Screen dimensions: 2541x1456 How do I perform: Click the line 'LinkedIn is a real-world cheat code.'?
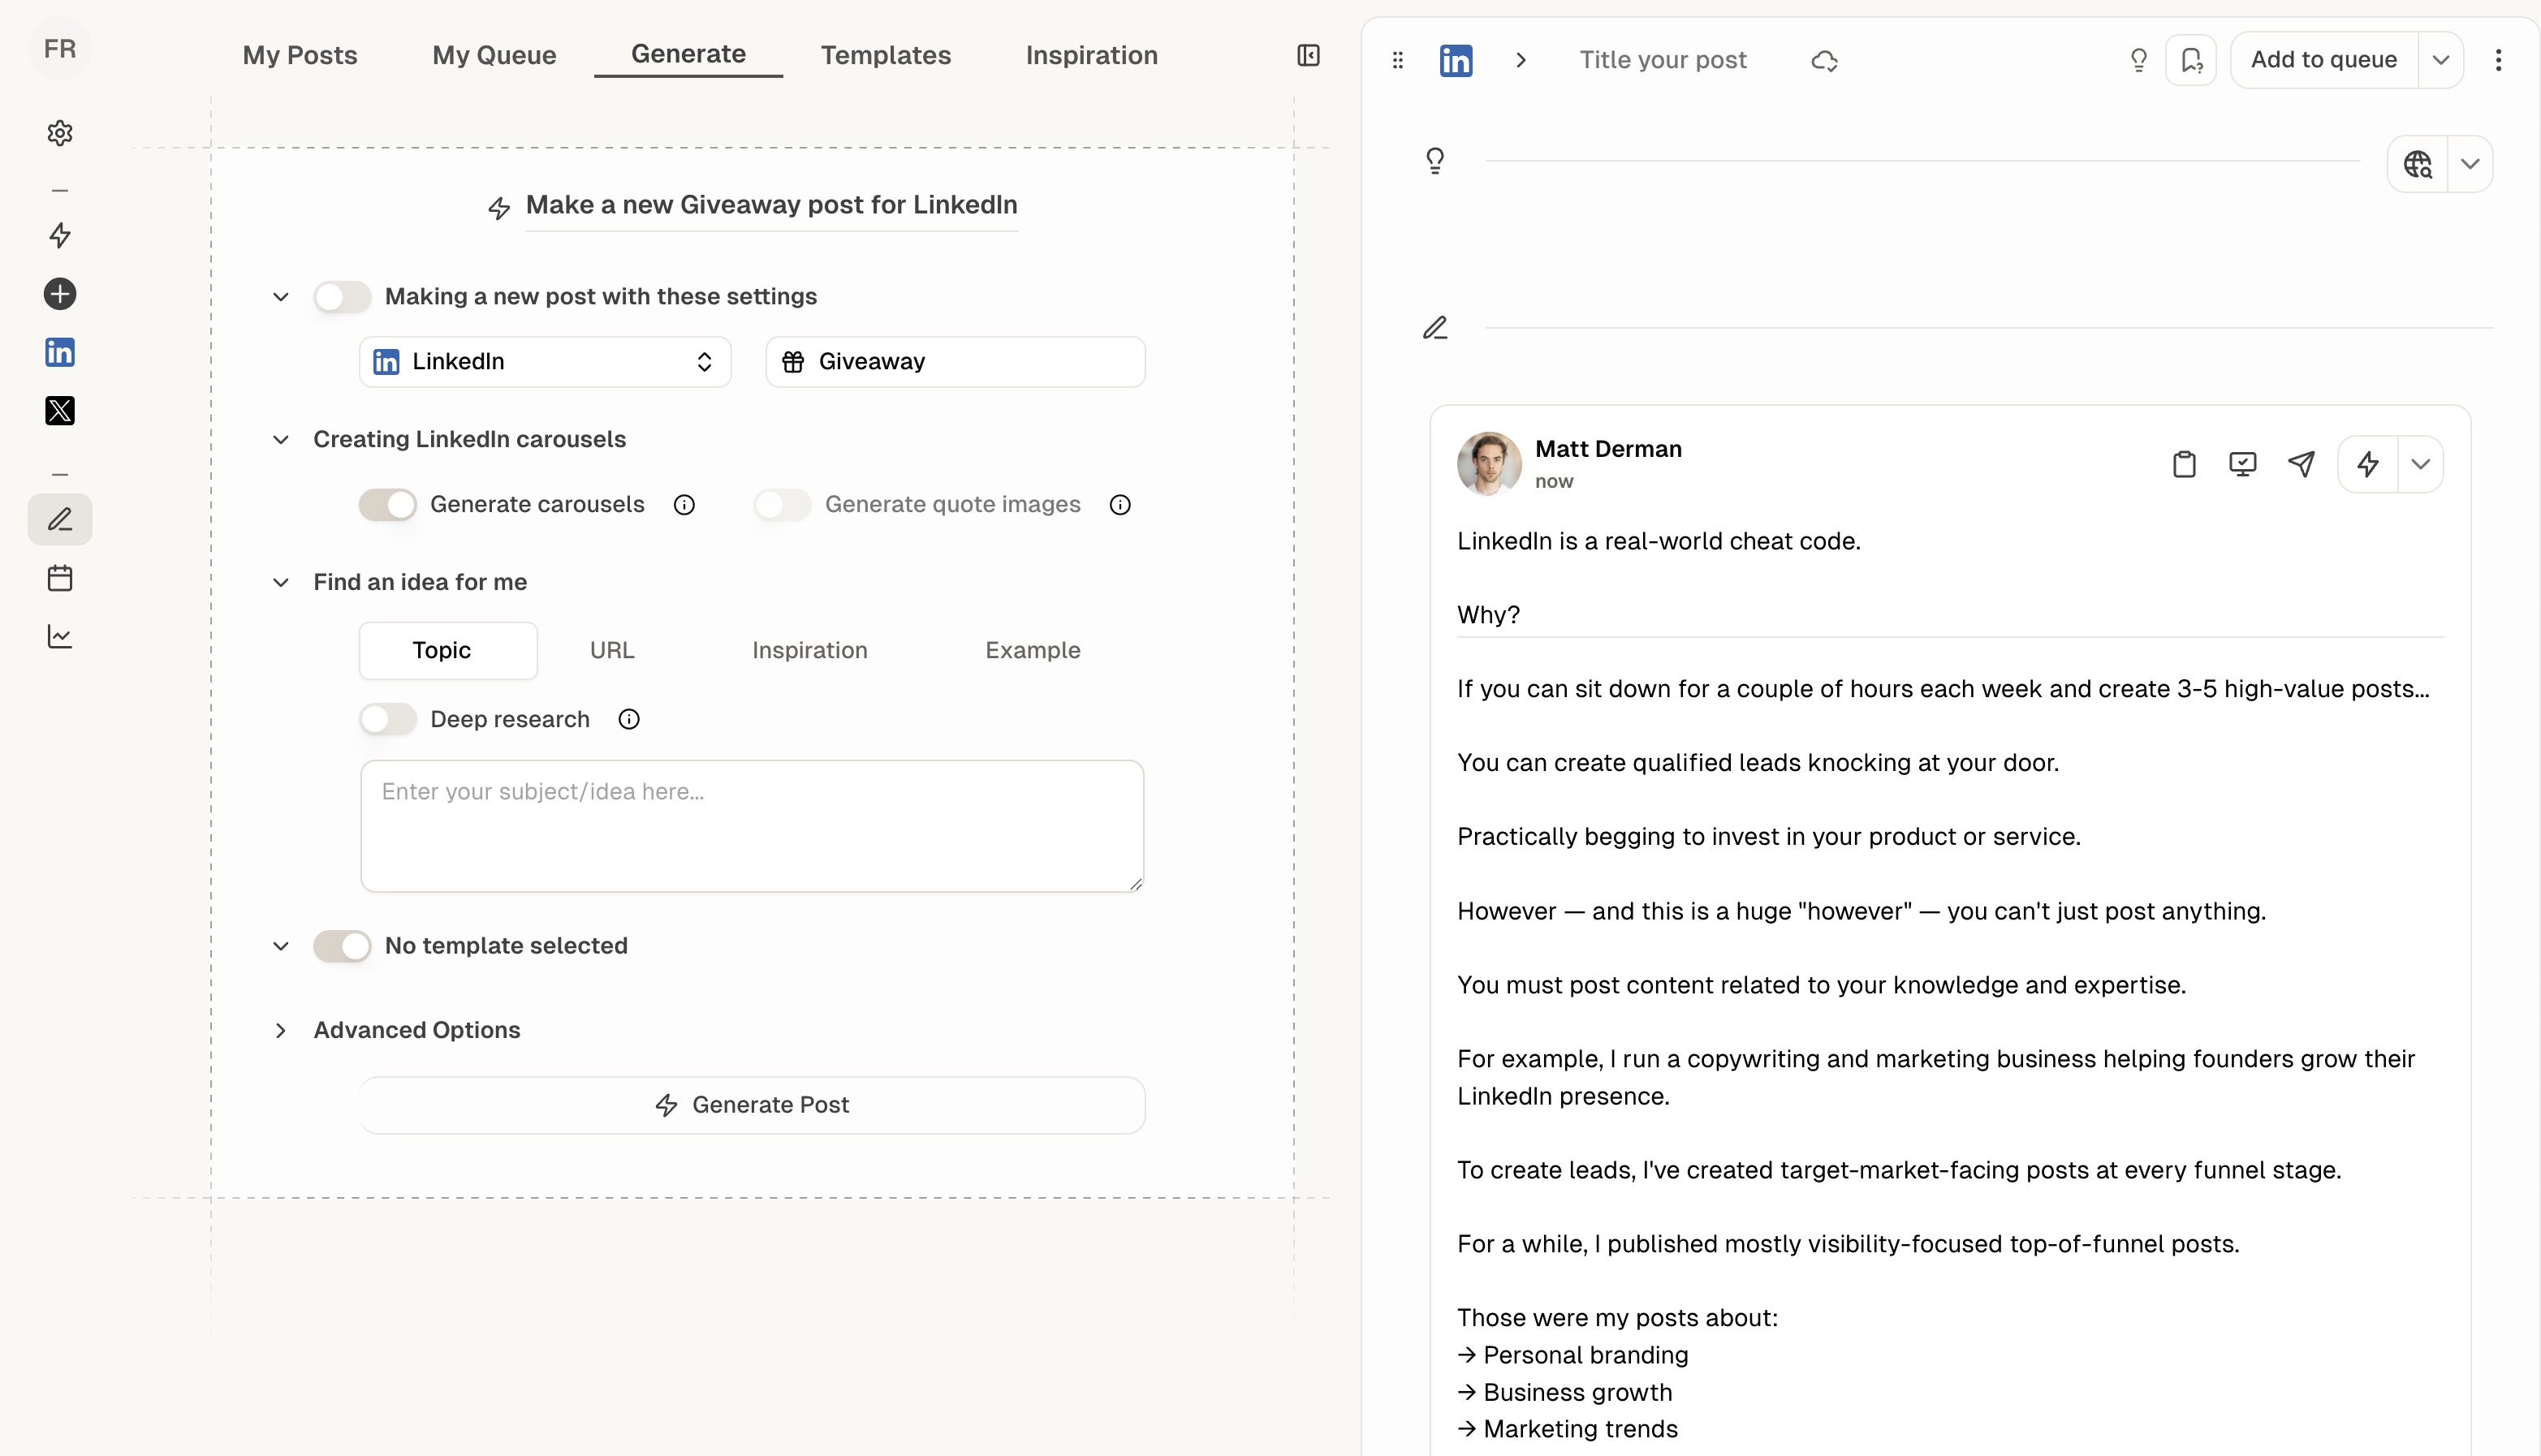[1658, 541]
